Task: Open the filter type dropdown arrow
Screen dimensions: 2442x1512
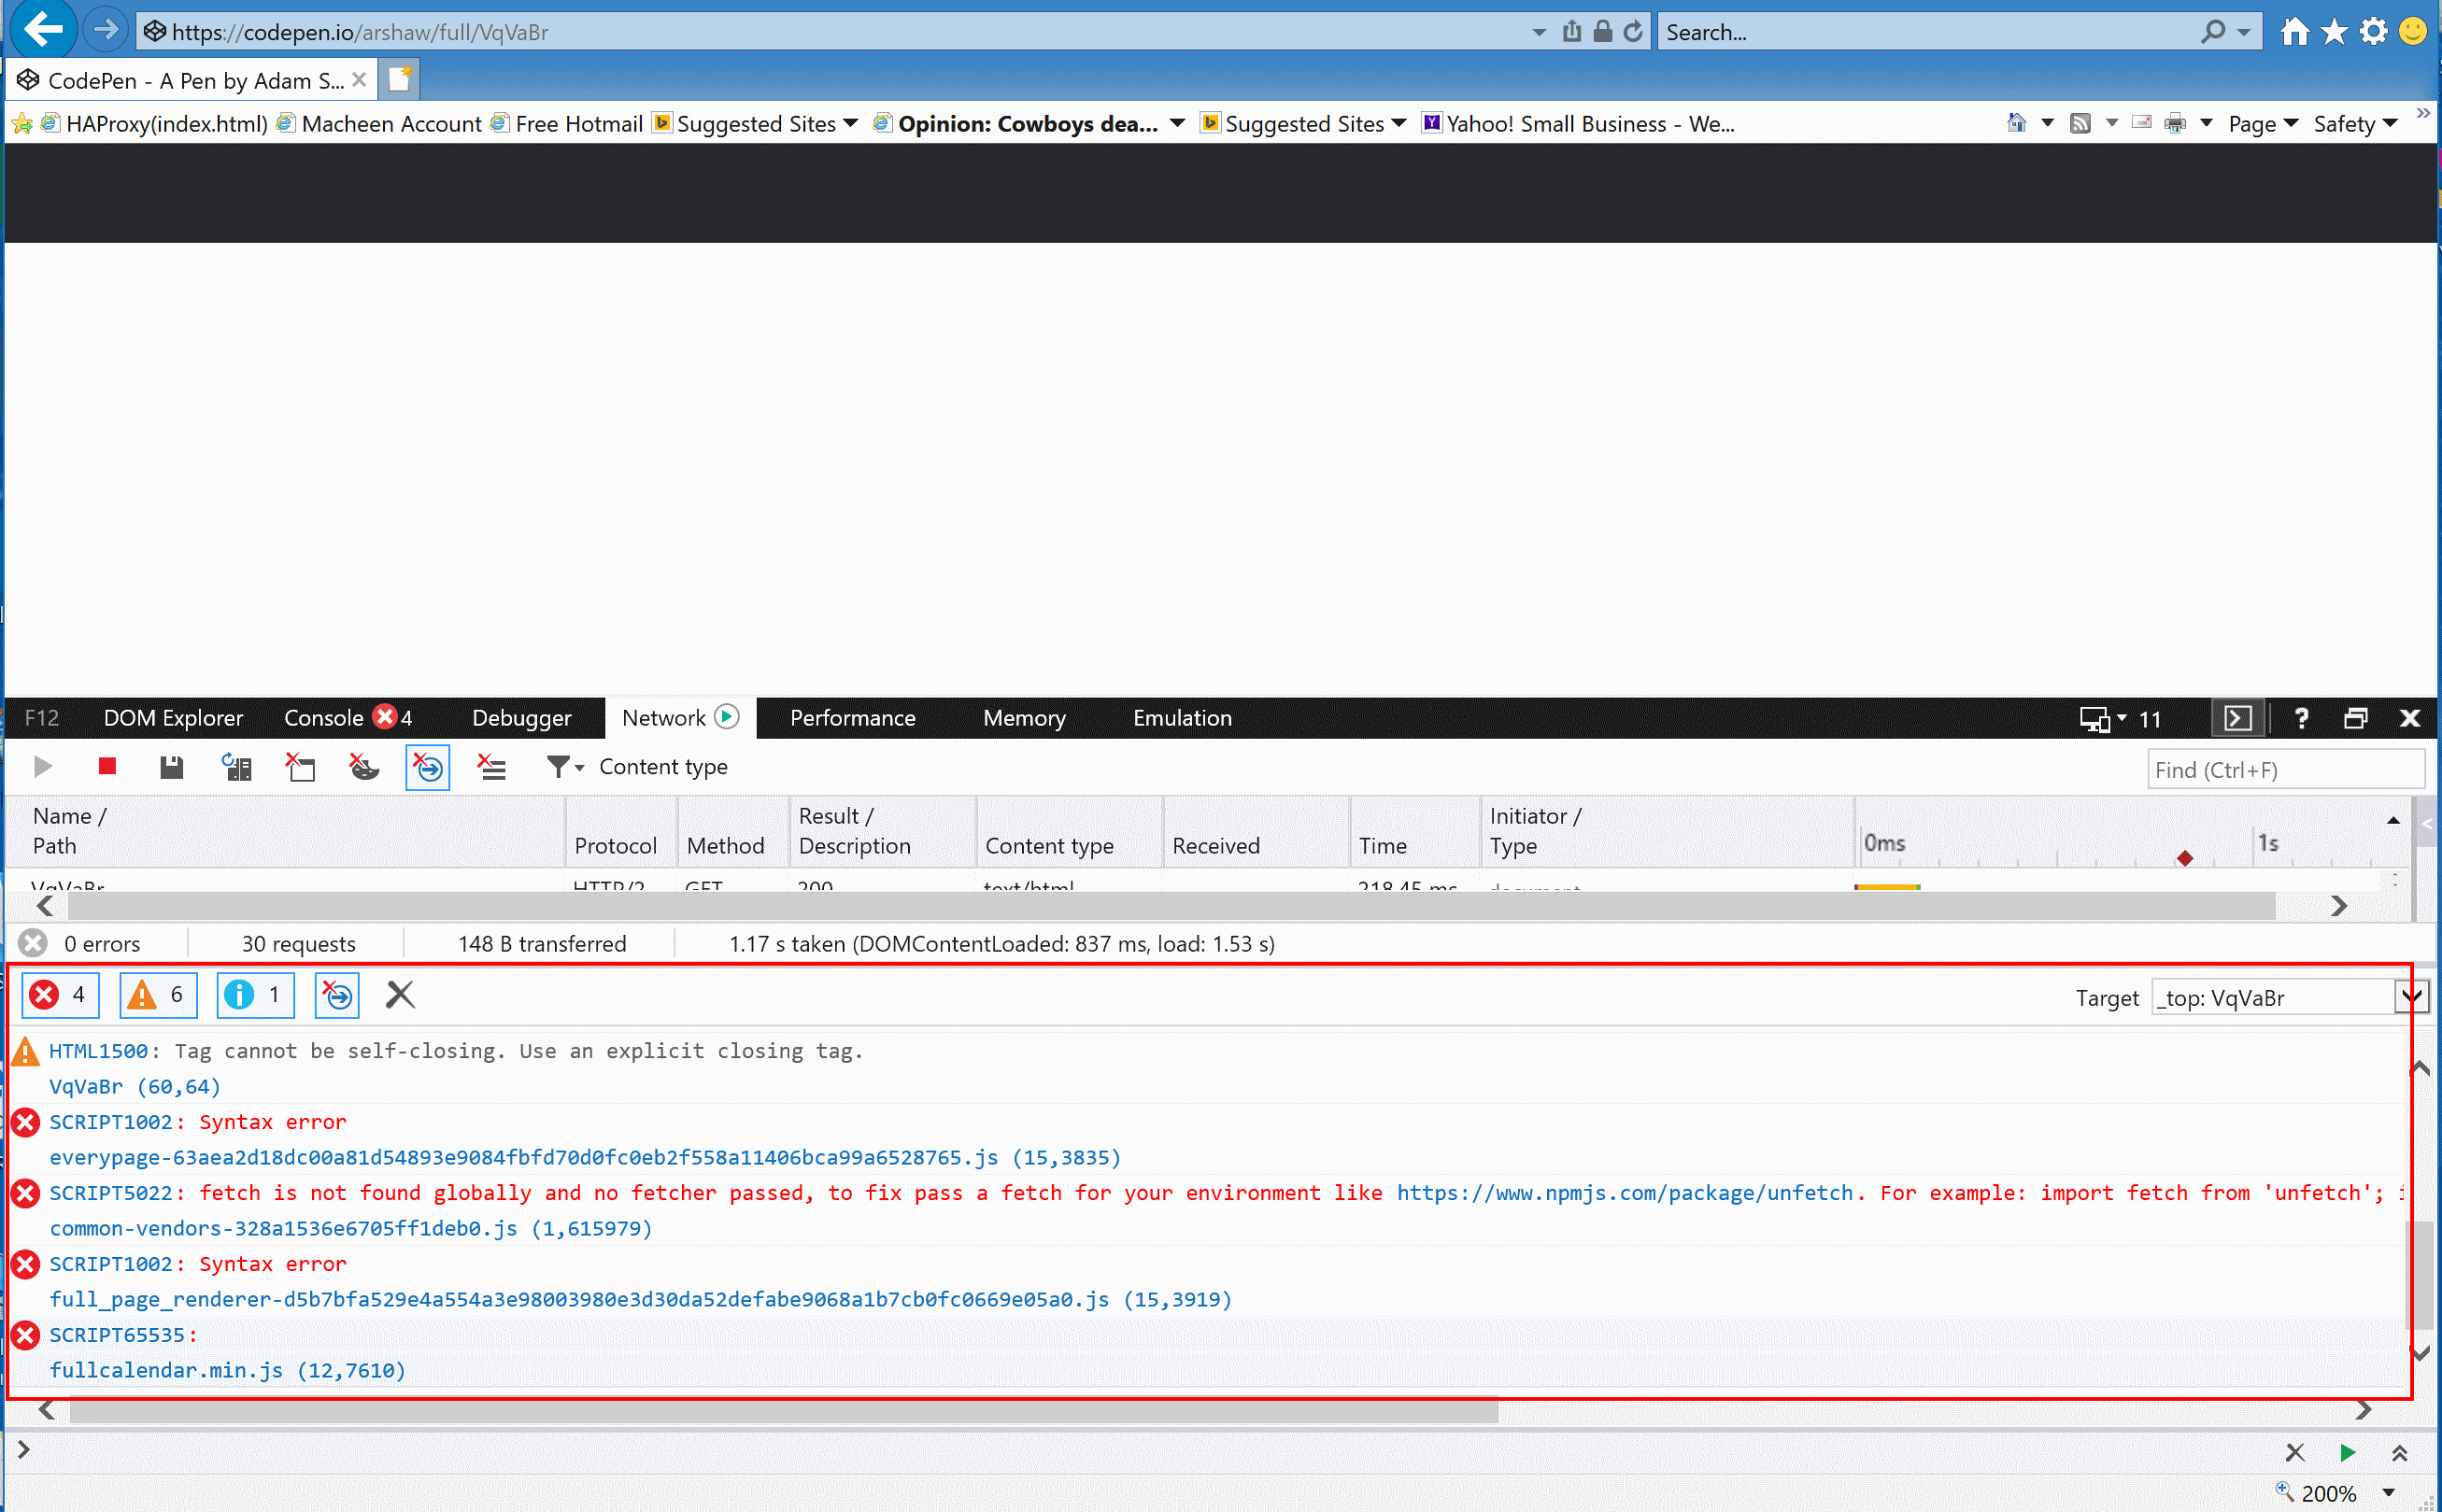Action: (x=578, y=767)
